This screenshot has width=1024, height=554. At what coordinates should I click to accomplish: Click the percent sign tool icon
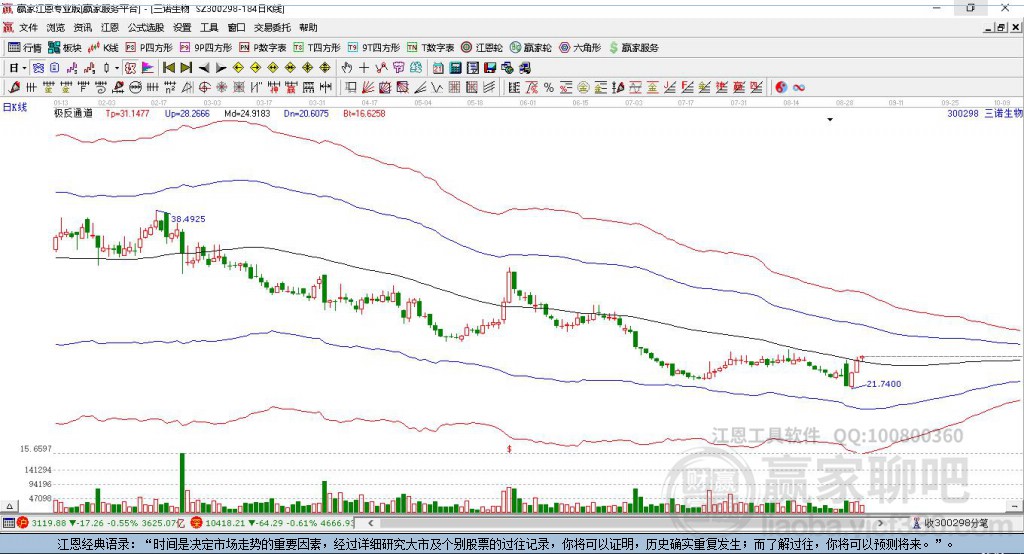(549, 87)
